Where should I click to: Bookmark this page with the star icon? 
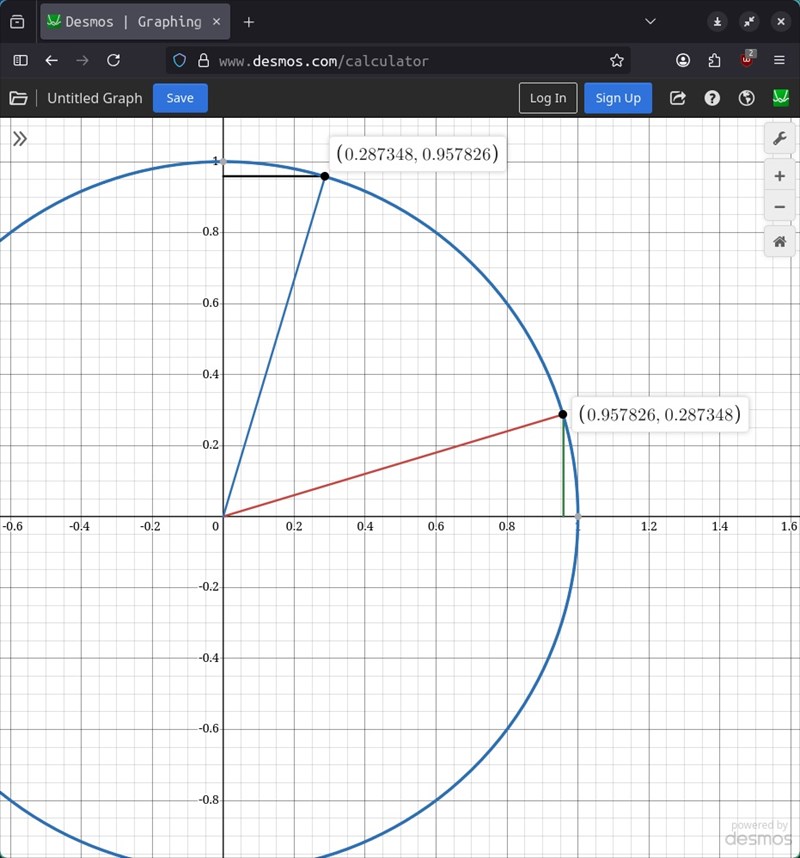click(617, 60)
